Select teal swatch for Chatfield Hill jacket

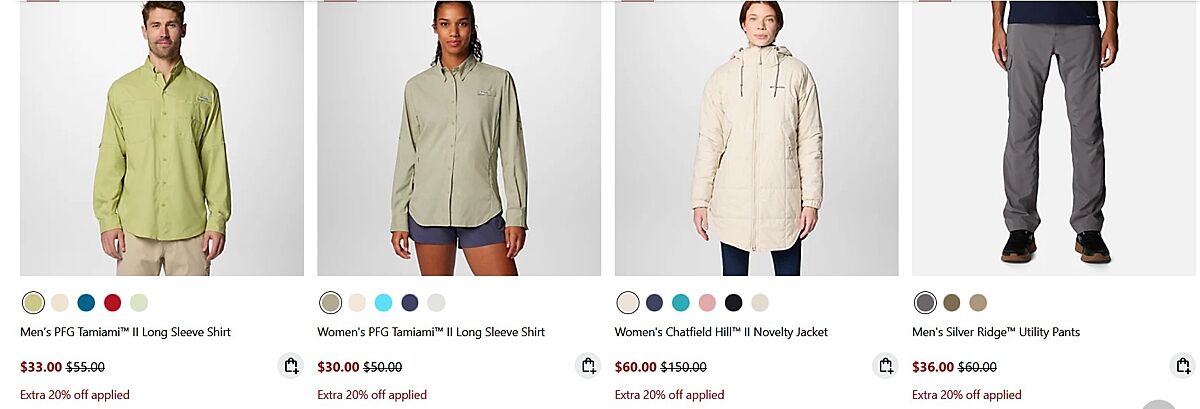[x=681, y=302]
